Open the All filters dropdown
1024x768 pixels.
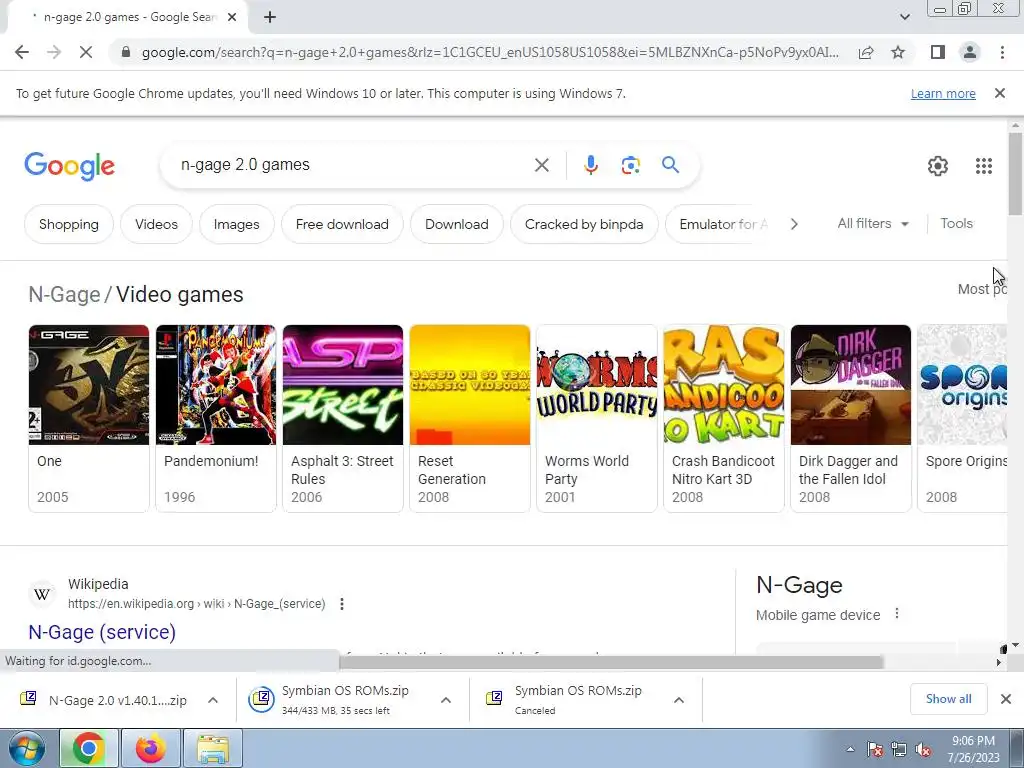tap(873, 223)
